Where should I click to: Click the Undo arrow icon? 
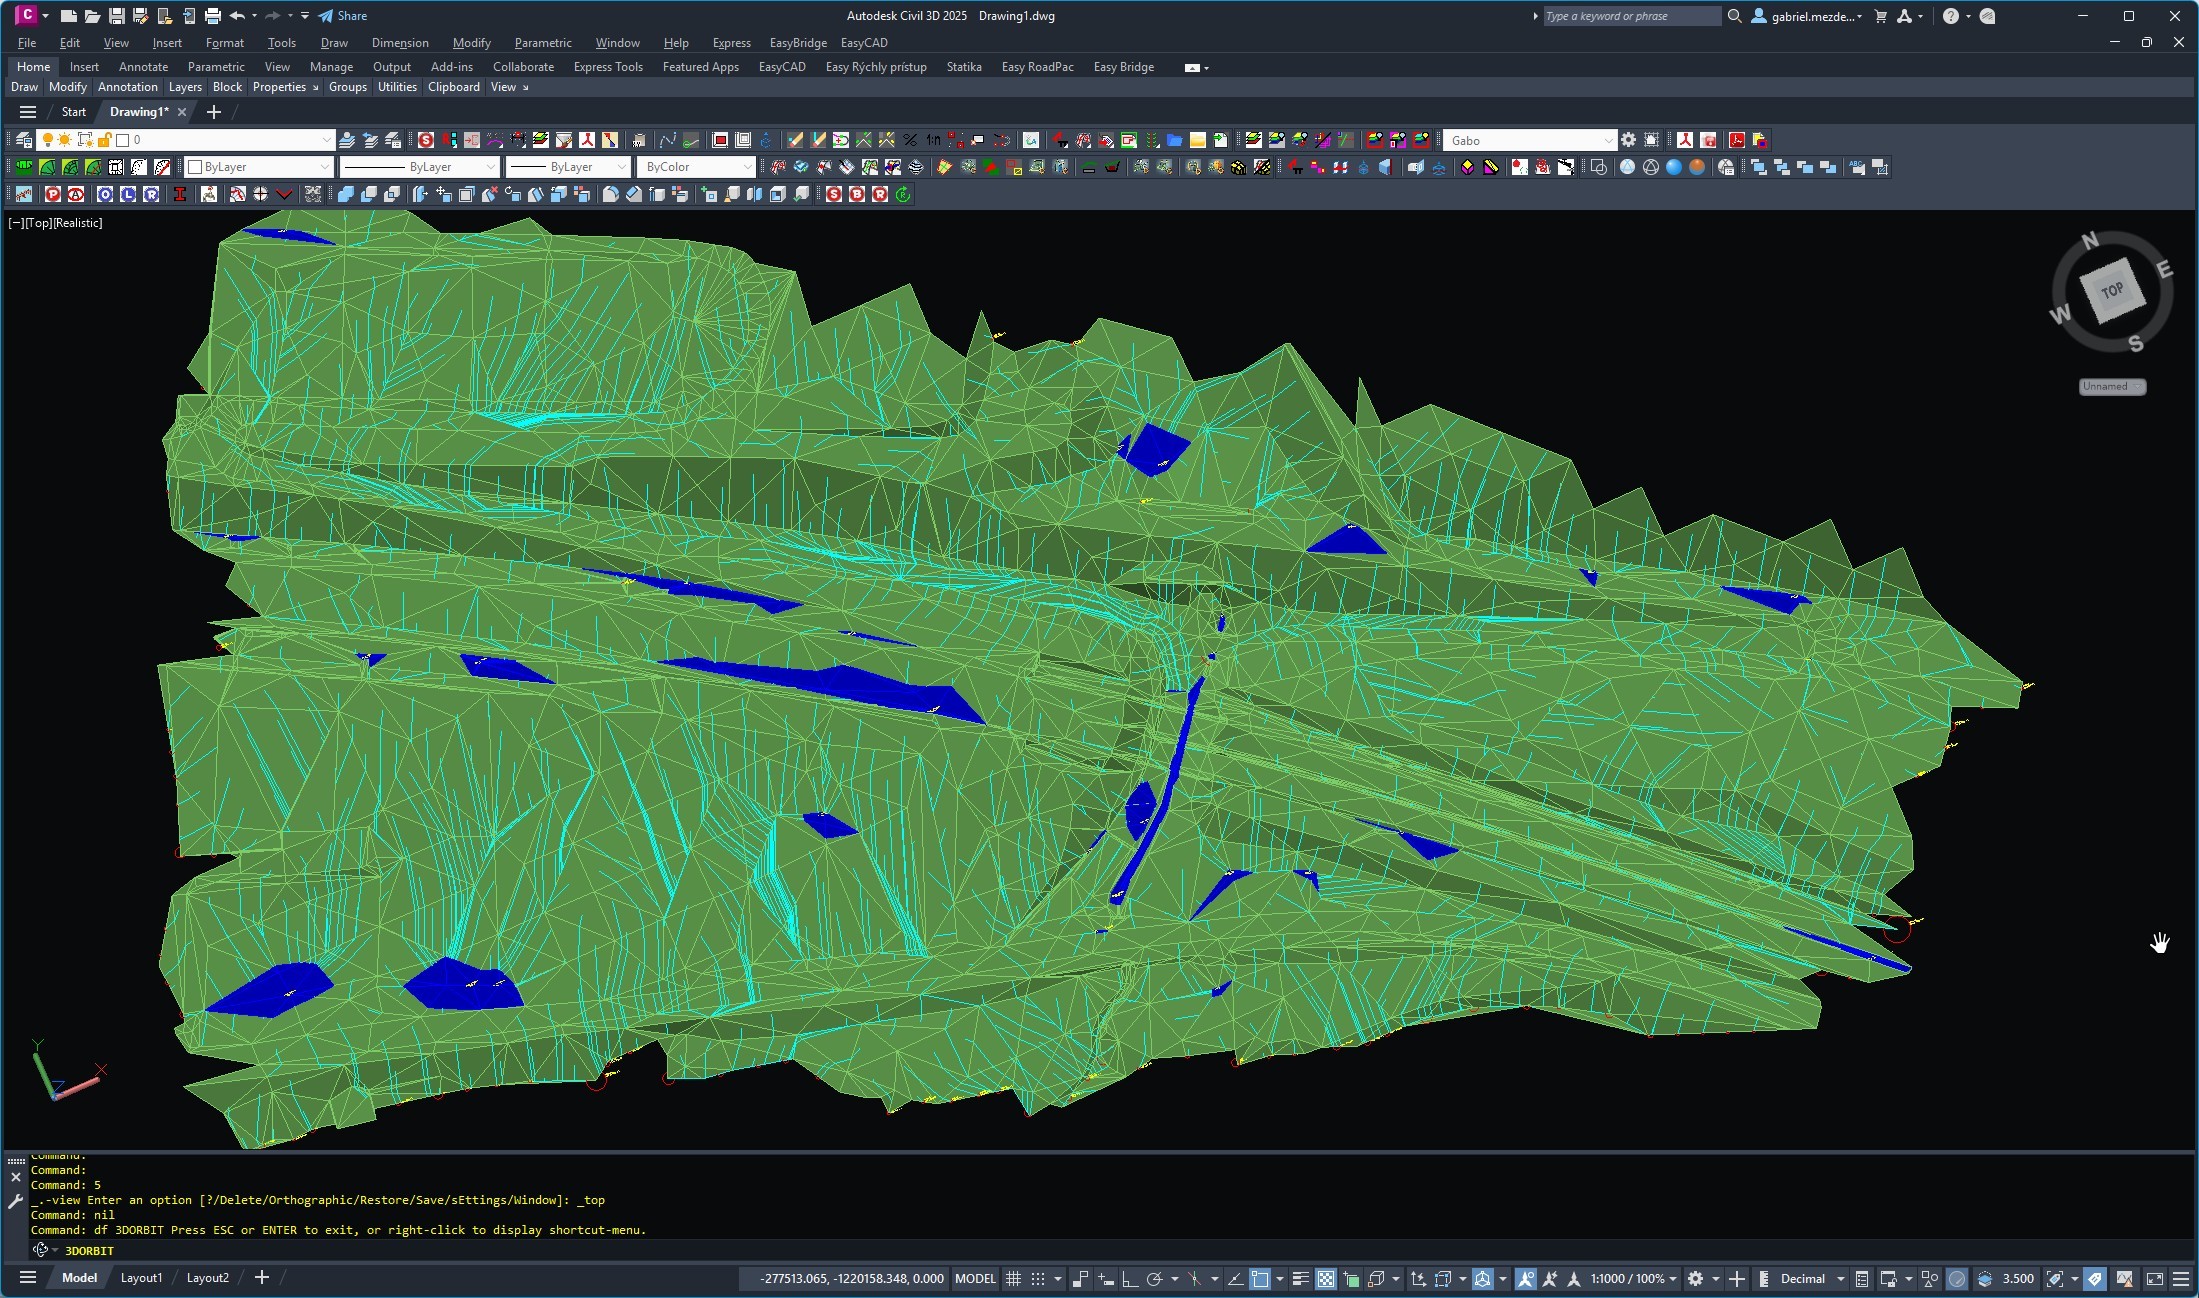[x=237, y=16]
